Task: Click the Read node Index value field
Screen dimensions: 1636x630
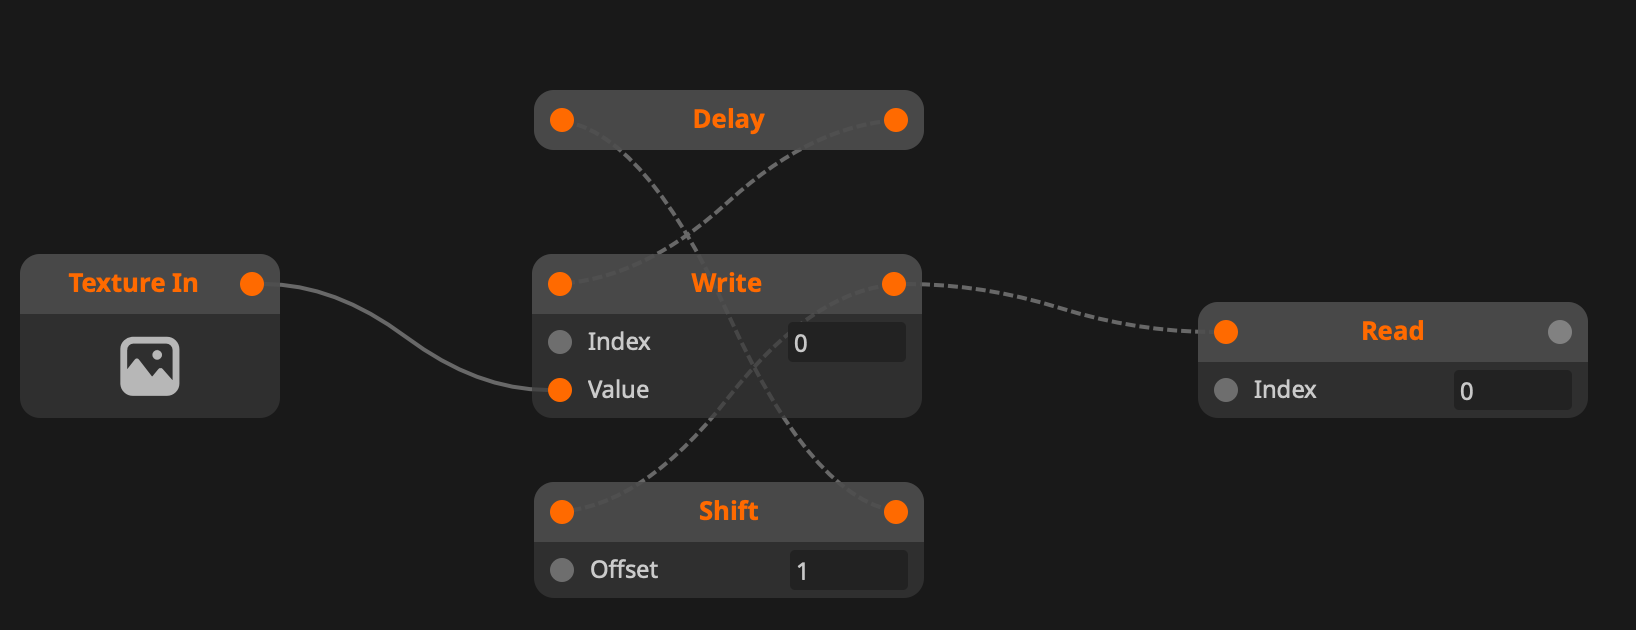Action: pyautogui.click(x=1512, y=390)
